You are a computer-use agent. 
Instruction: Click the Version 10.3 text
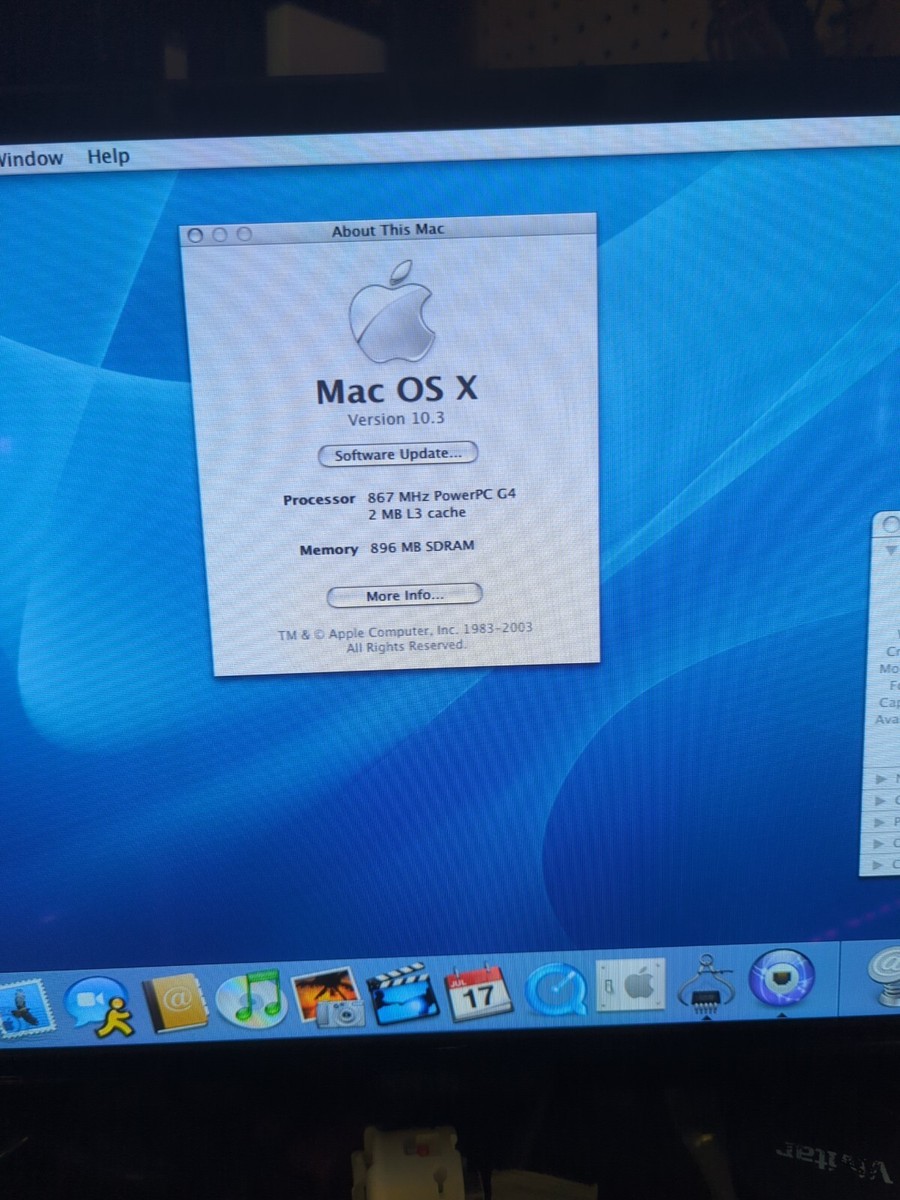(x=396, y=419)
